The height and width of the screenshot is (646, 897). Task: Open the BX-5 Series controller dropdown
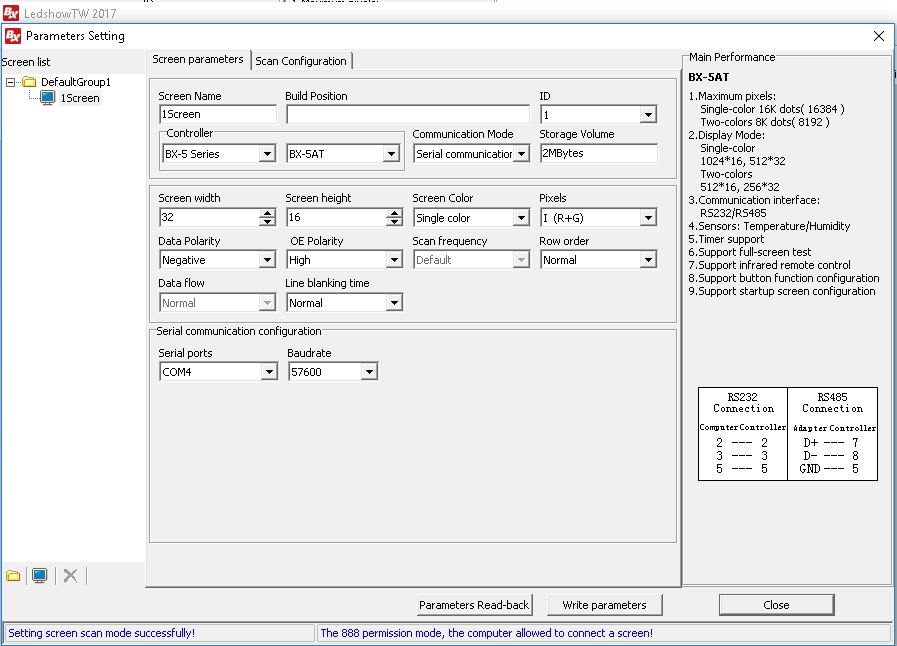[267, 154]
